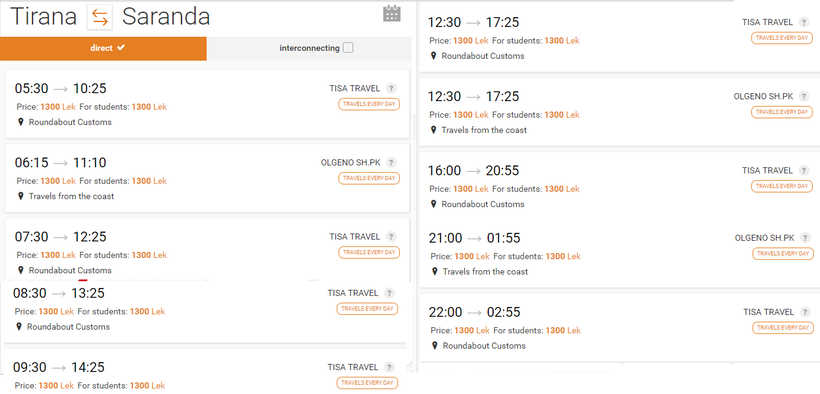Select the interconnecting routes tab
The width and height of the screenshot is (820, 394).
tap(309, 49)
